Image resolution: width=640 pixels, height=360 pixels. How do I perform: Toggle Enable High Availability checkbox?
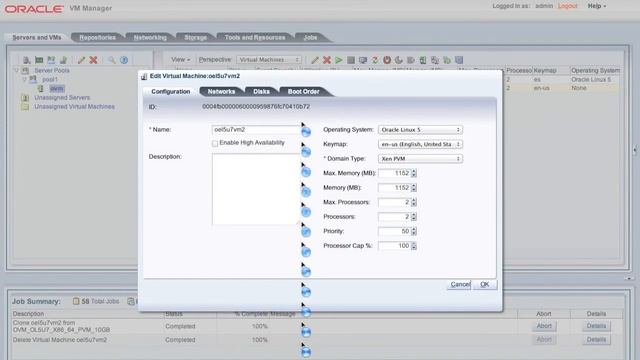(x=215, y=143)
